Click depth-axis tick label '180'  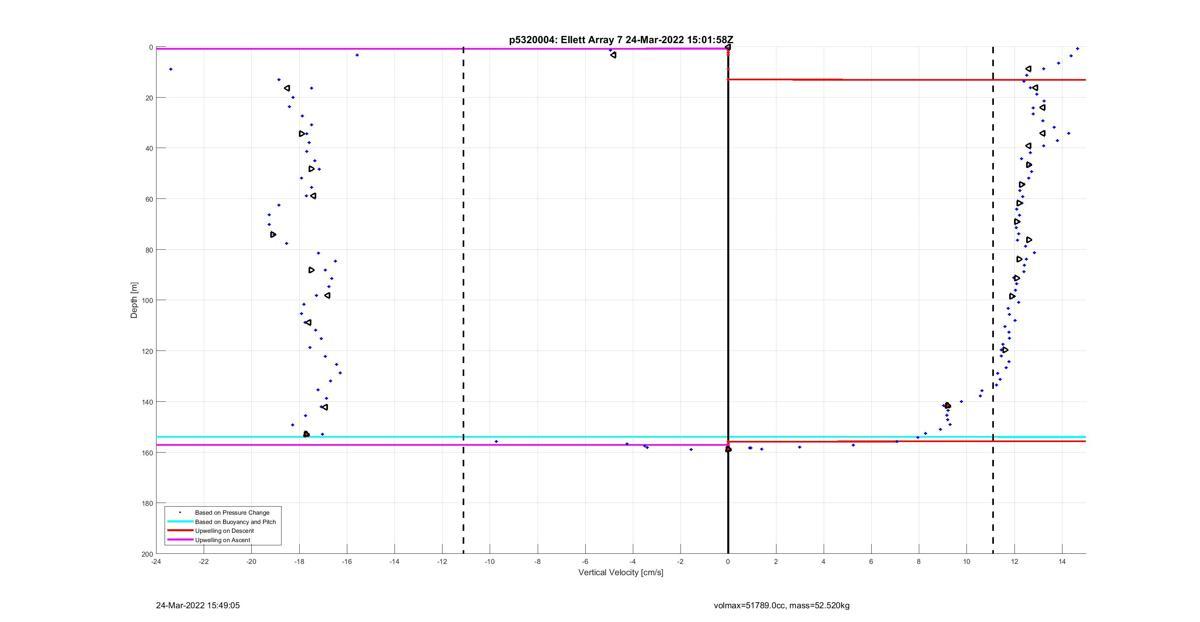pyautogui.click(x=146, y=503)
